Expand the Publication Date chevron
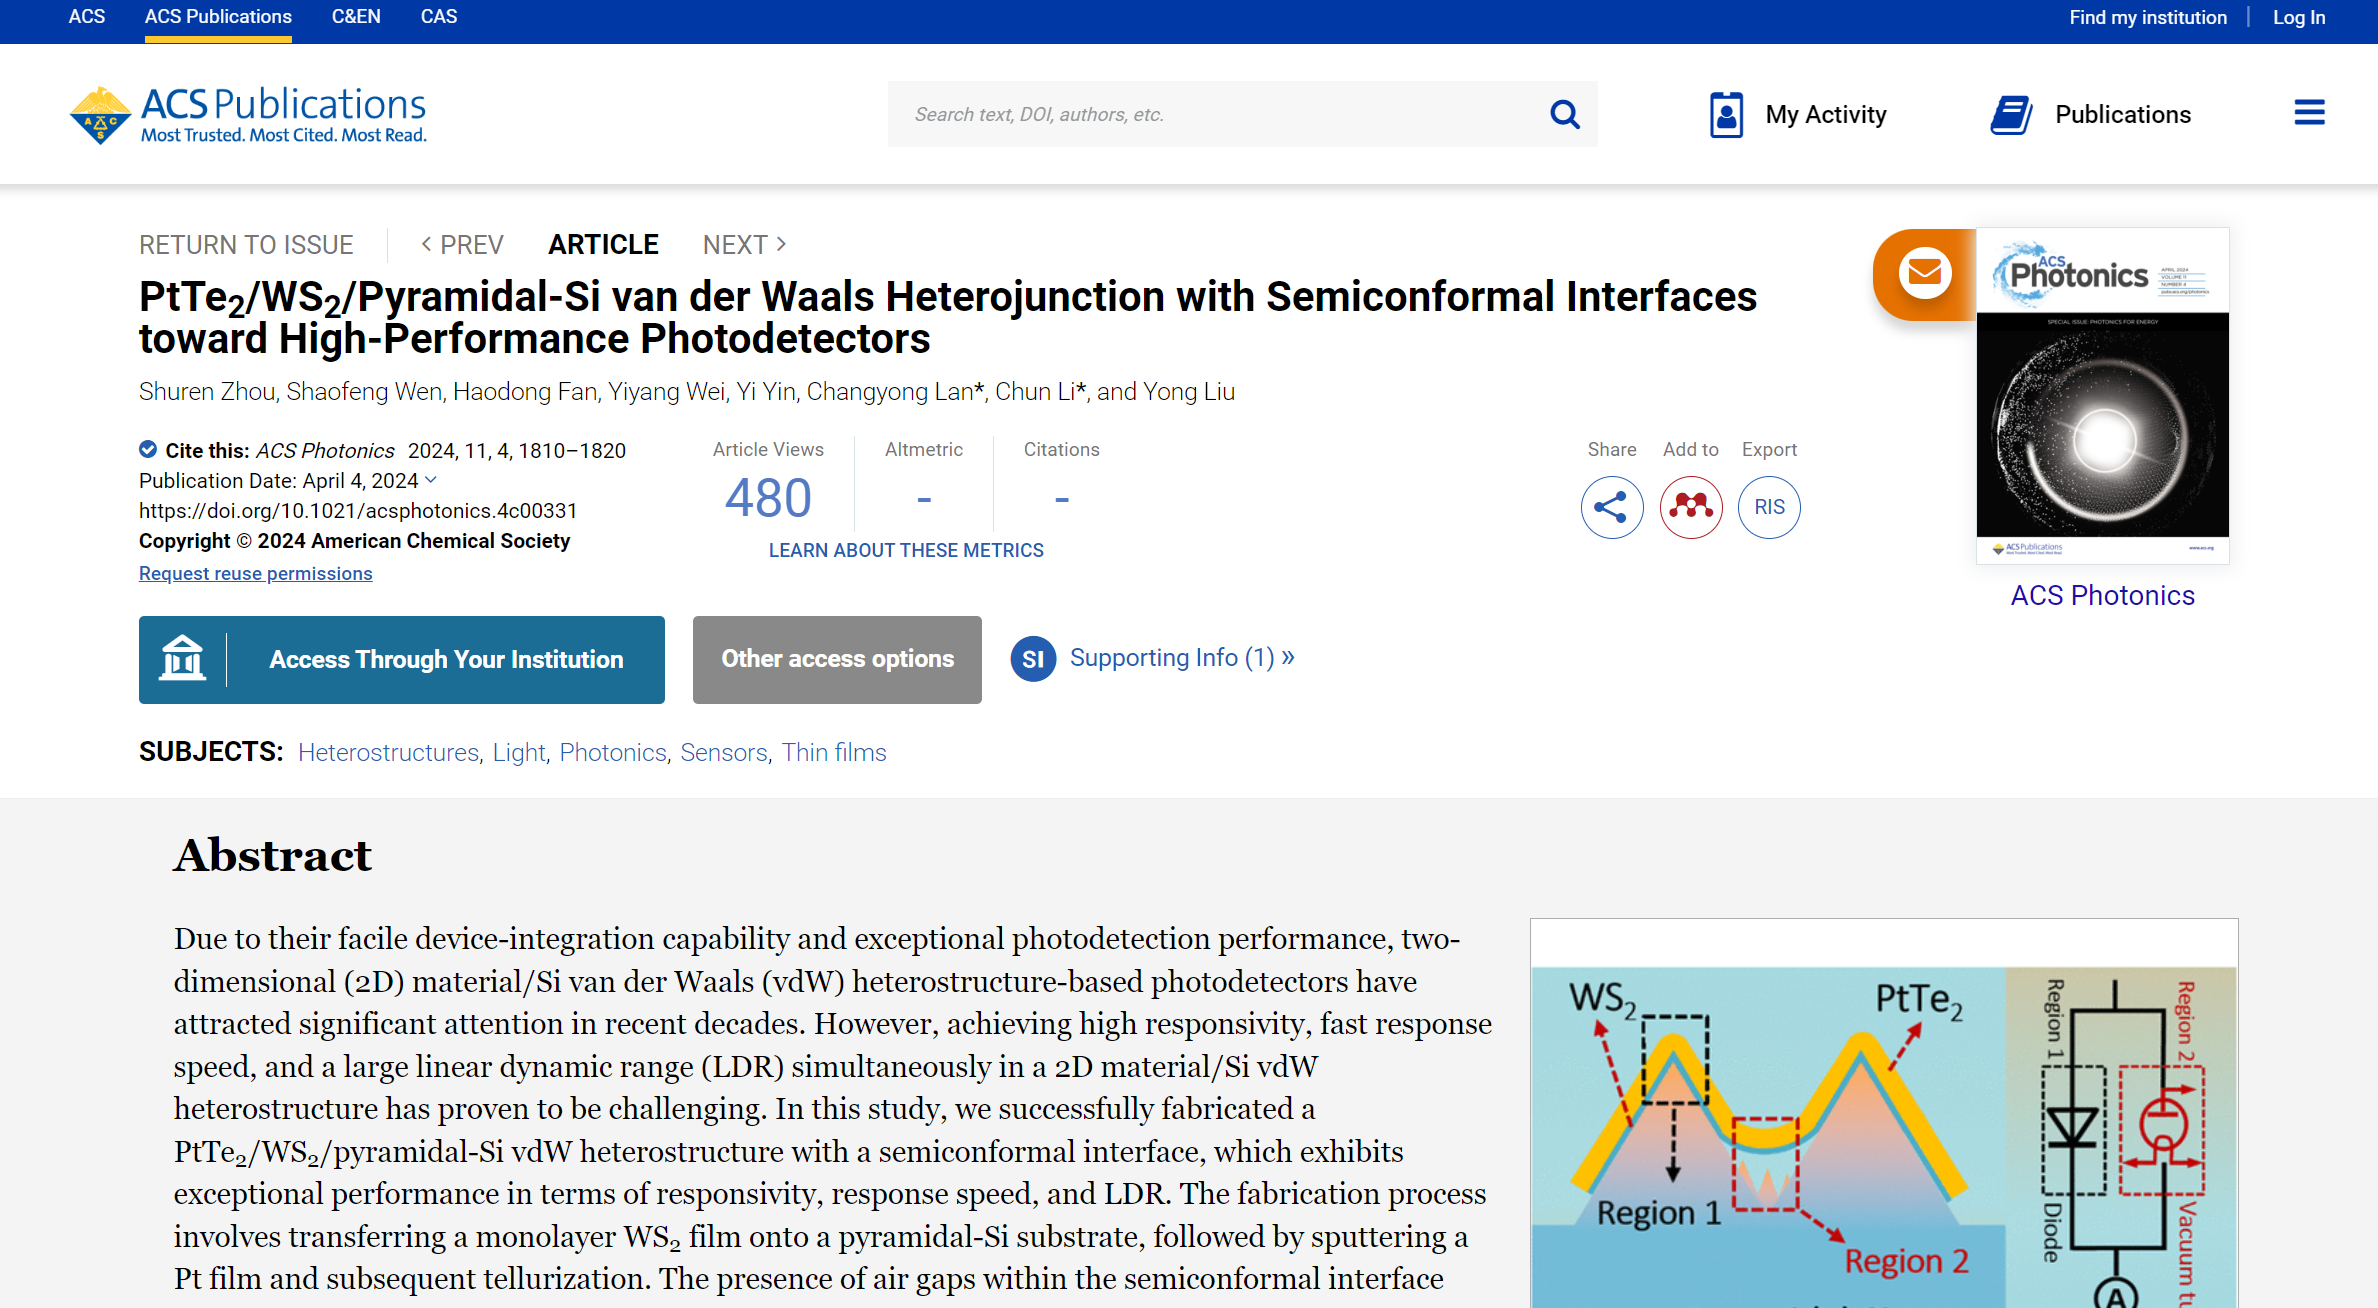The height and width of the screenshot is (1308, 2378). [431, 481]
